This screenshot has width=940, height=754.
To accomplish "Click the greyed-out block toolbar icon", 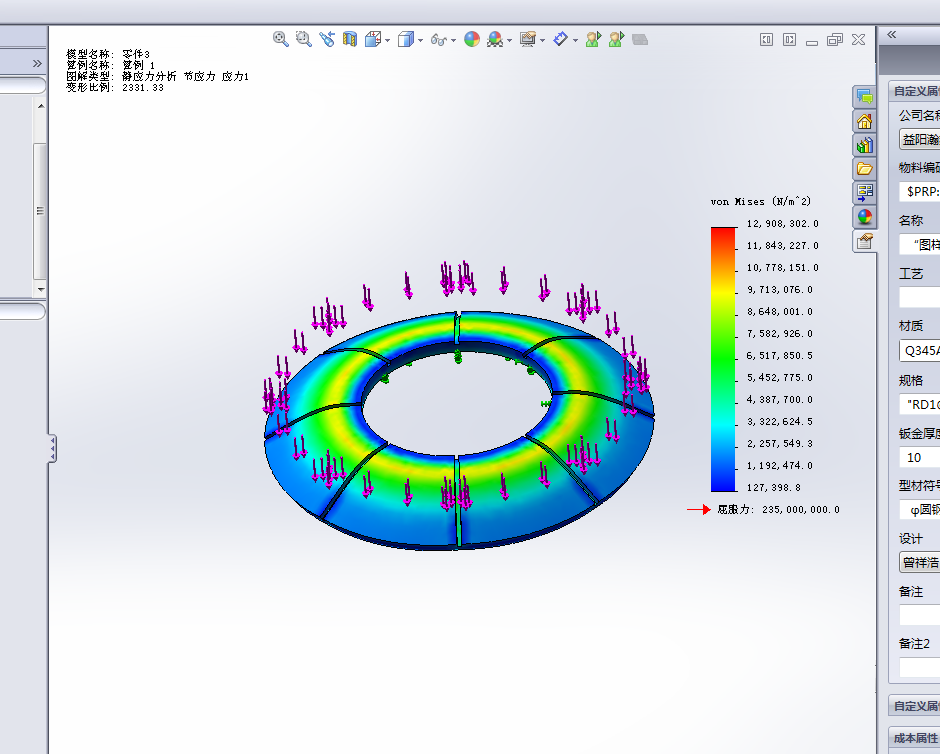I will point(640,40).
